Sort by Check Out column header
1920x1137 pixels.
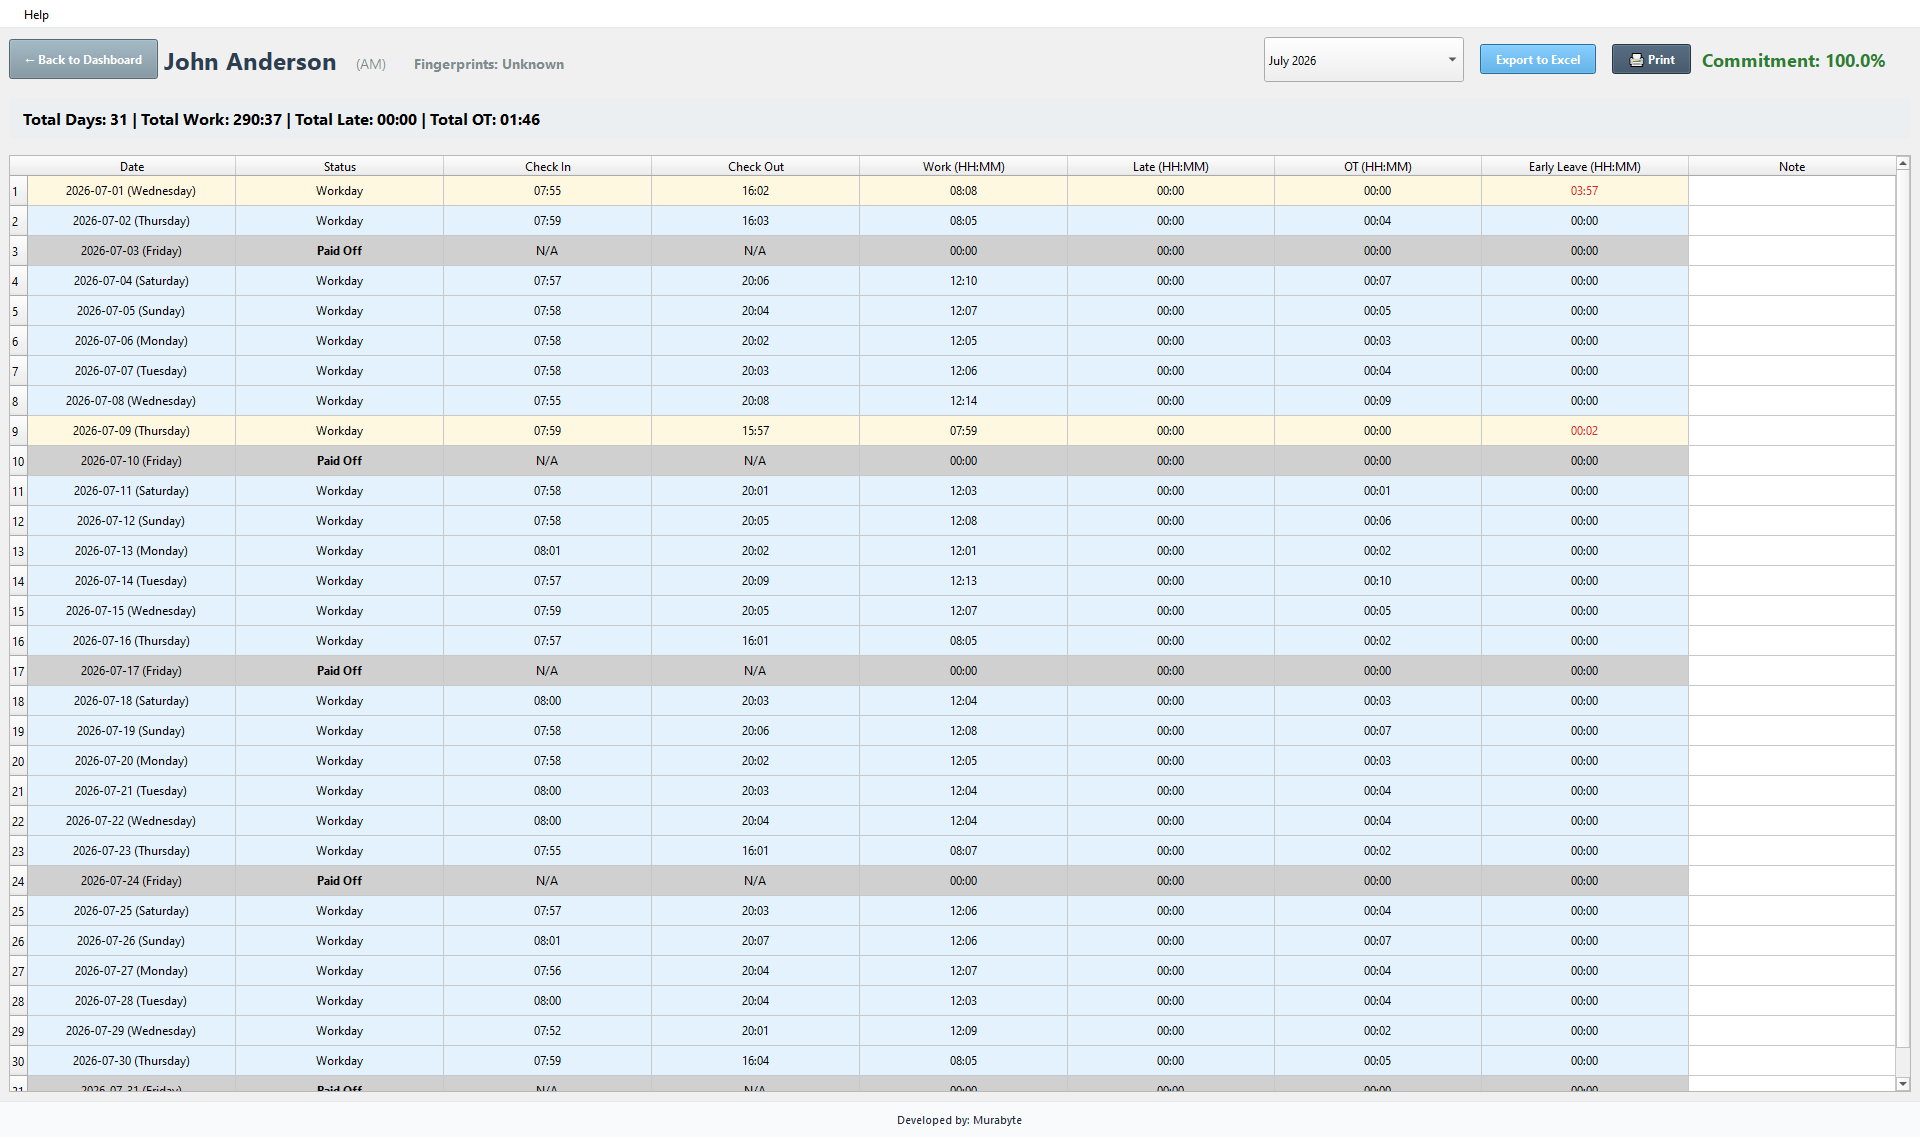755,166
